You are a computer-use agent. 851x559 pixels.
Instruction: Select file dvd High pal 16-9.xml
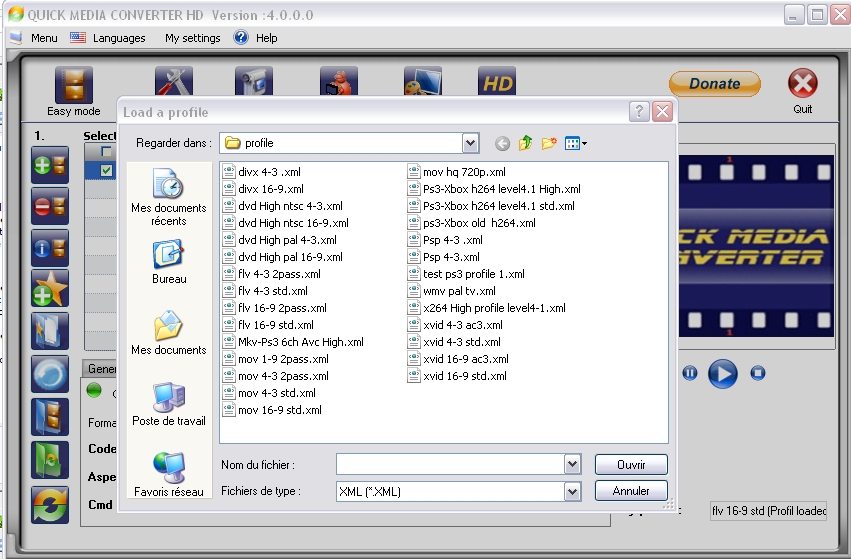(283, 257)
